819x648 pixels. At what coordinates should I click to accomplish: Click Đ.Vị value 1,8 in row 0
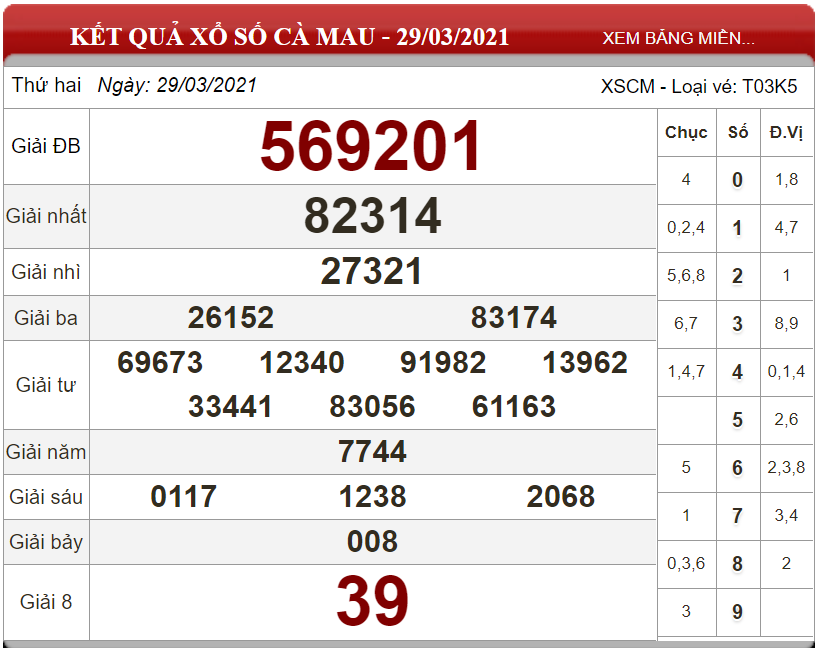(x=786, y=180)
